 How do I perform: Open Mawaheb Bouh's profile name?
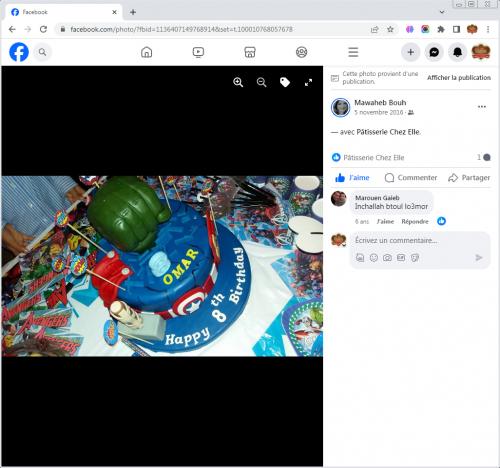coord(380,103)
